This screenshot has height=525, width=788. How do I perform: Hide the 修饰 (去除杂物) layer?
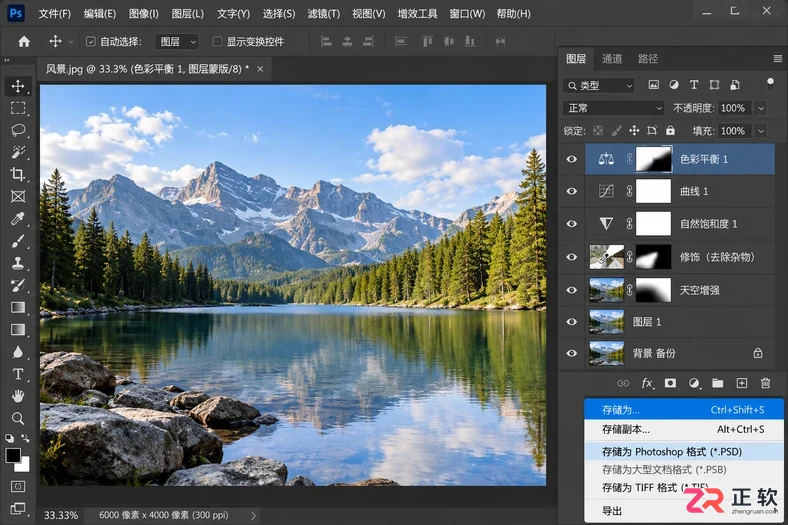[x=571, y=257]
